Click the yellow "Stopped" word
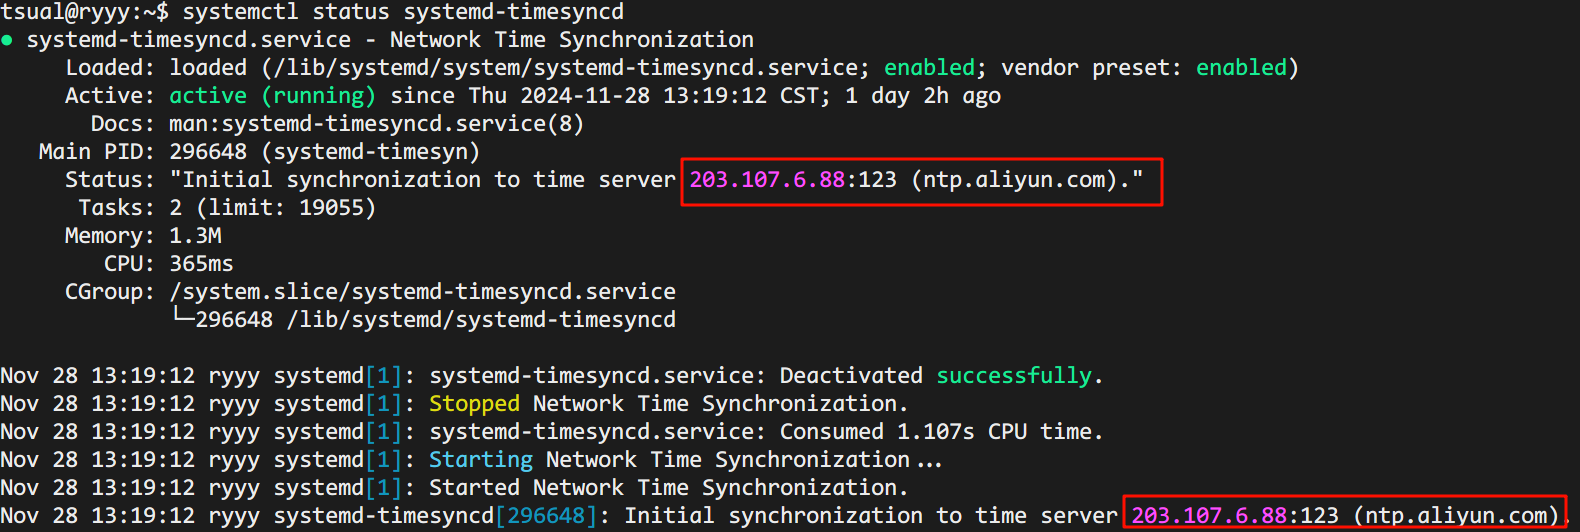Screen dimensions: 1580x532 pyautogui.click(x=474, y=404)
